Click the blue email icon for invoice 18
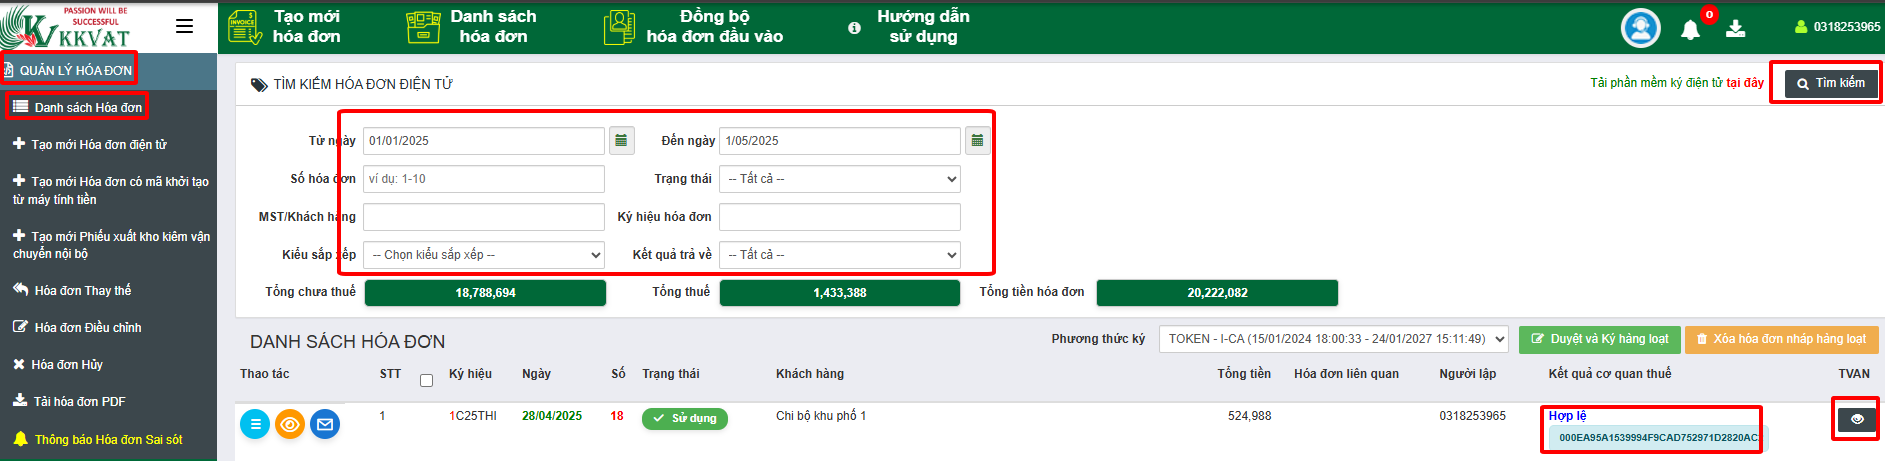This screenshot has width=1885, height=461. (325, 424)
